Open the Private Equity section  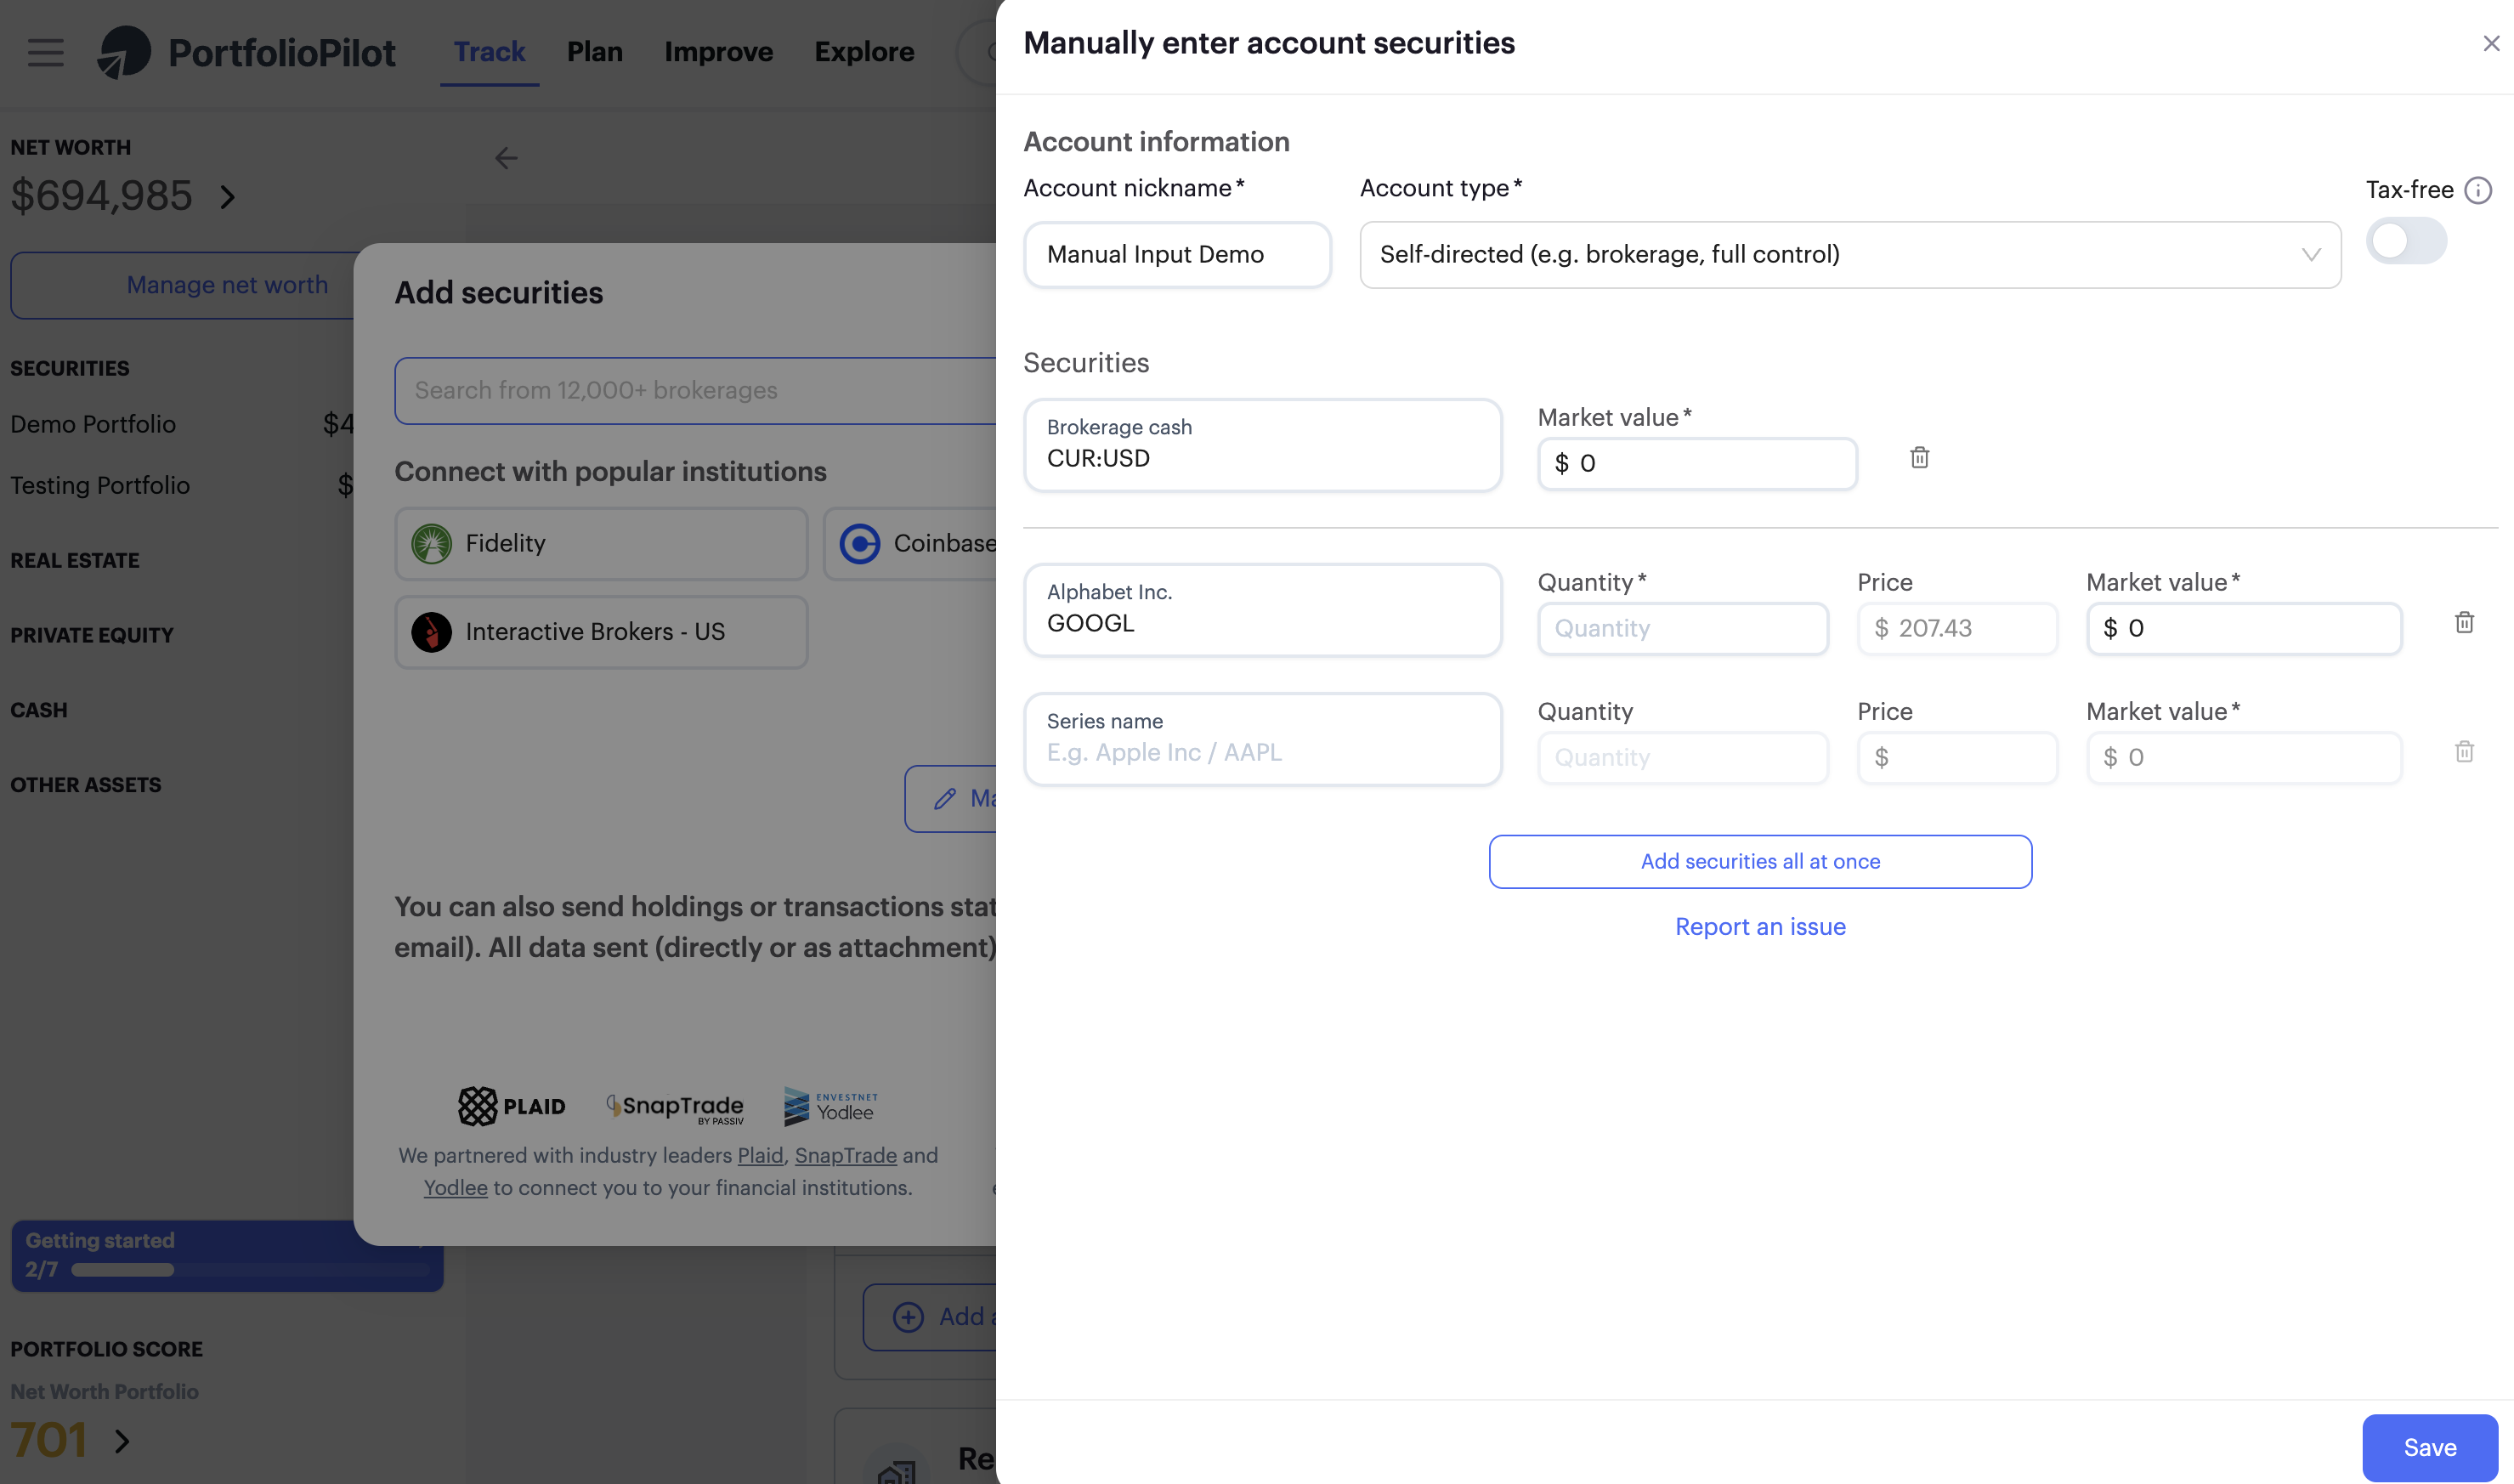(92, 635)
